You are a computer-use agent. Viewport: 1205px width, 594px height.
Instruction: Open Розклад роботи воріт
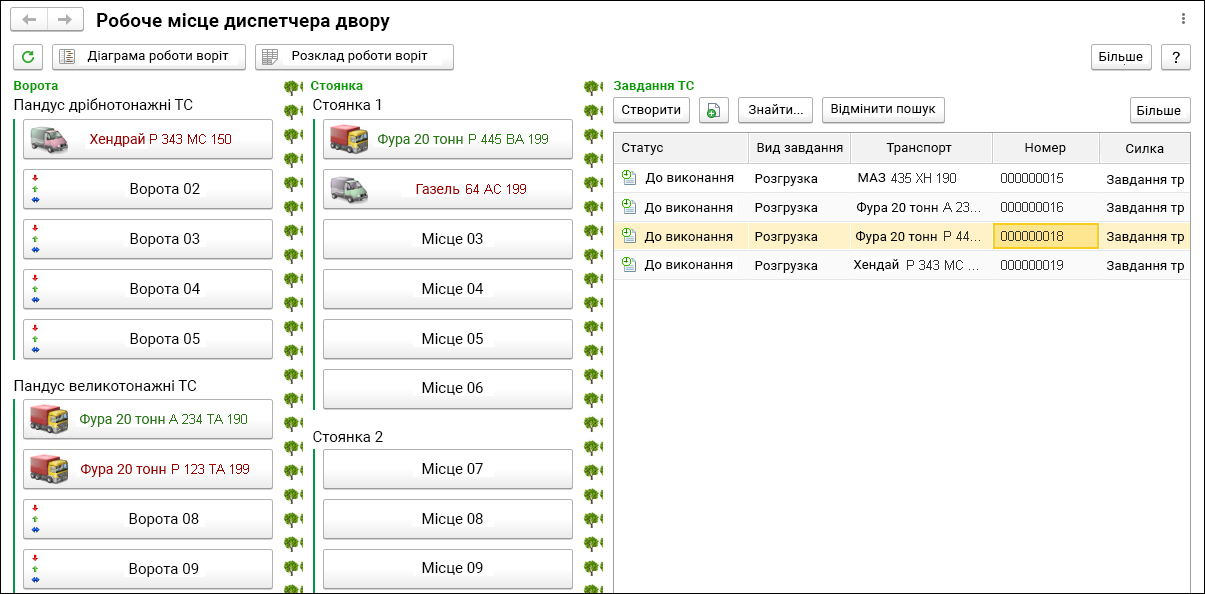pyautogui.click(x=354, y=57)
